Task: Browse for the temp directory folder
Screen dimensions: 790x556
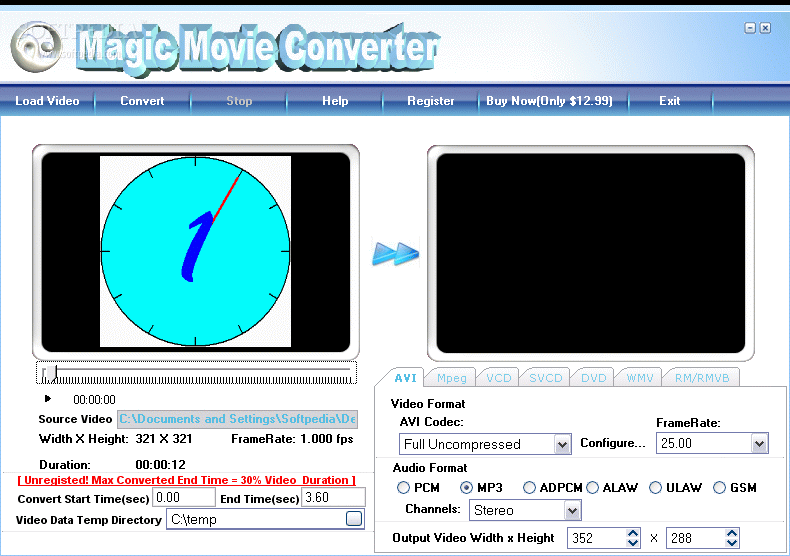Action: (x=354, y=518)
